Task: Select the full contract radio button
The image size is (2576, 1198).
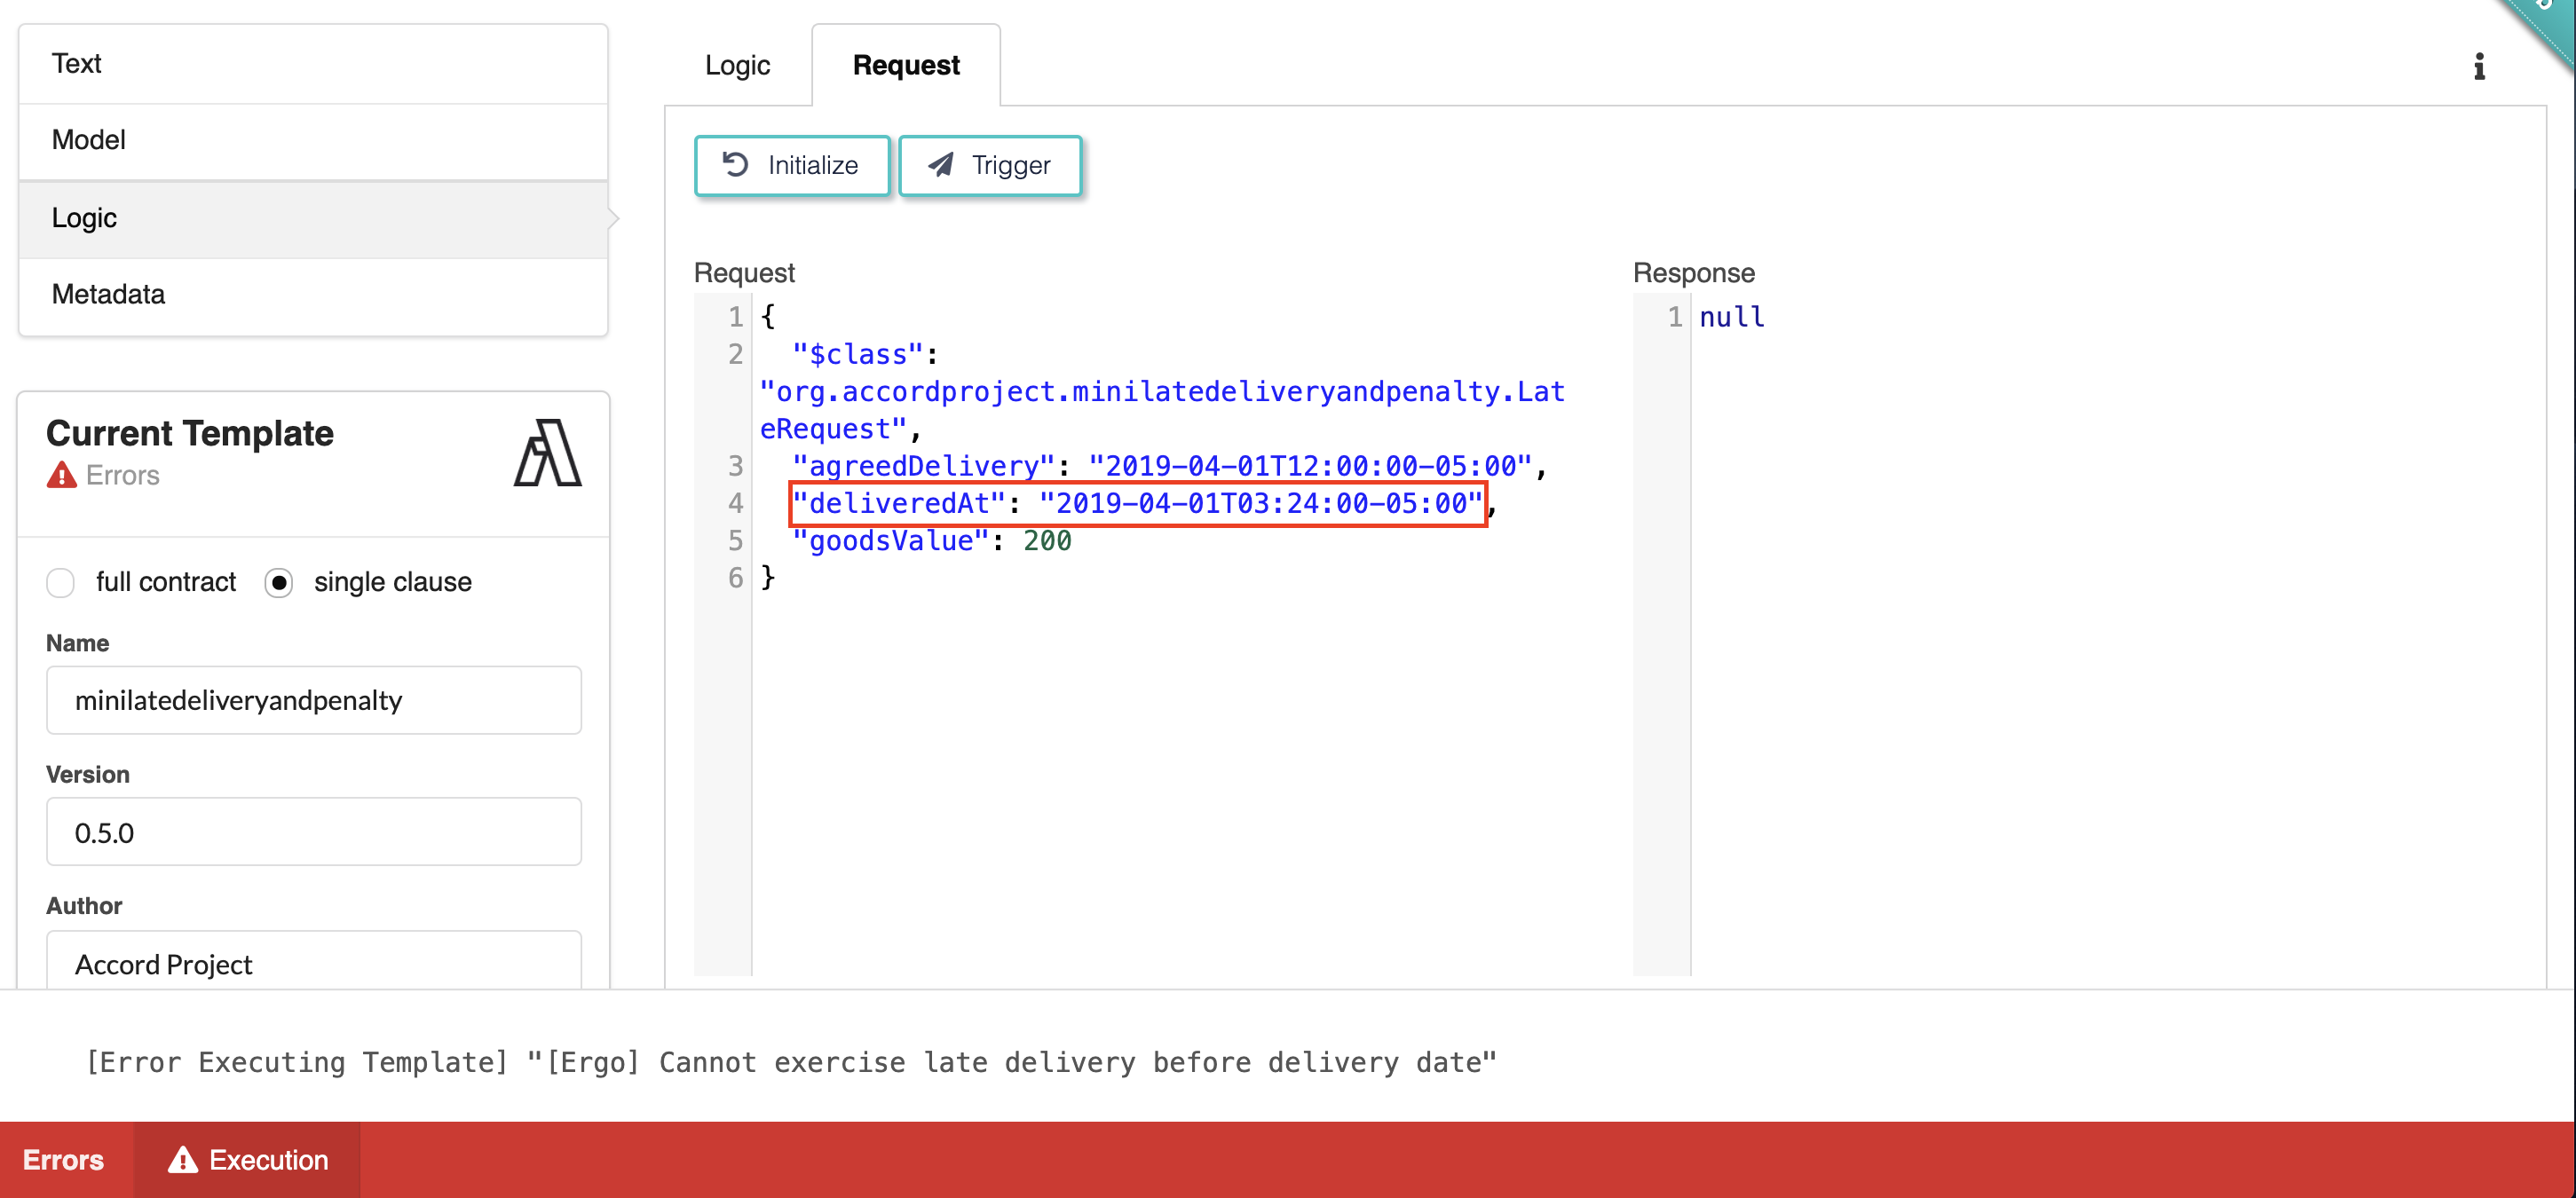Action: [x=59, y=580]
